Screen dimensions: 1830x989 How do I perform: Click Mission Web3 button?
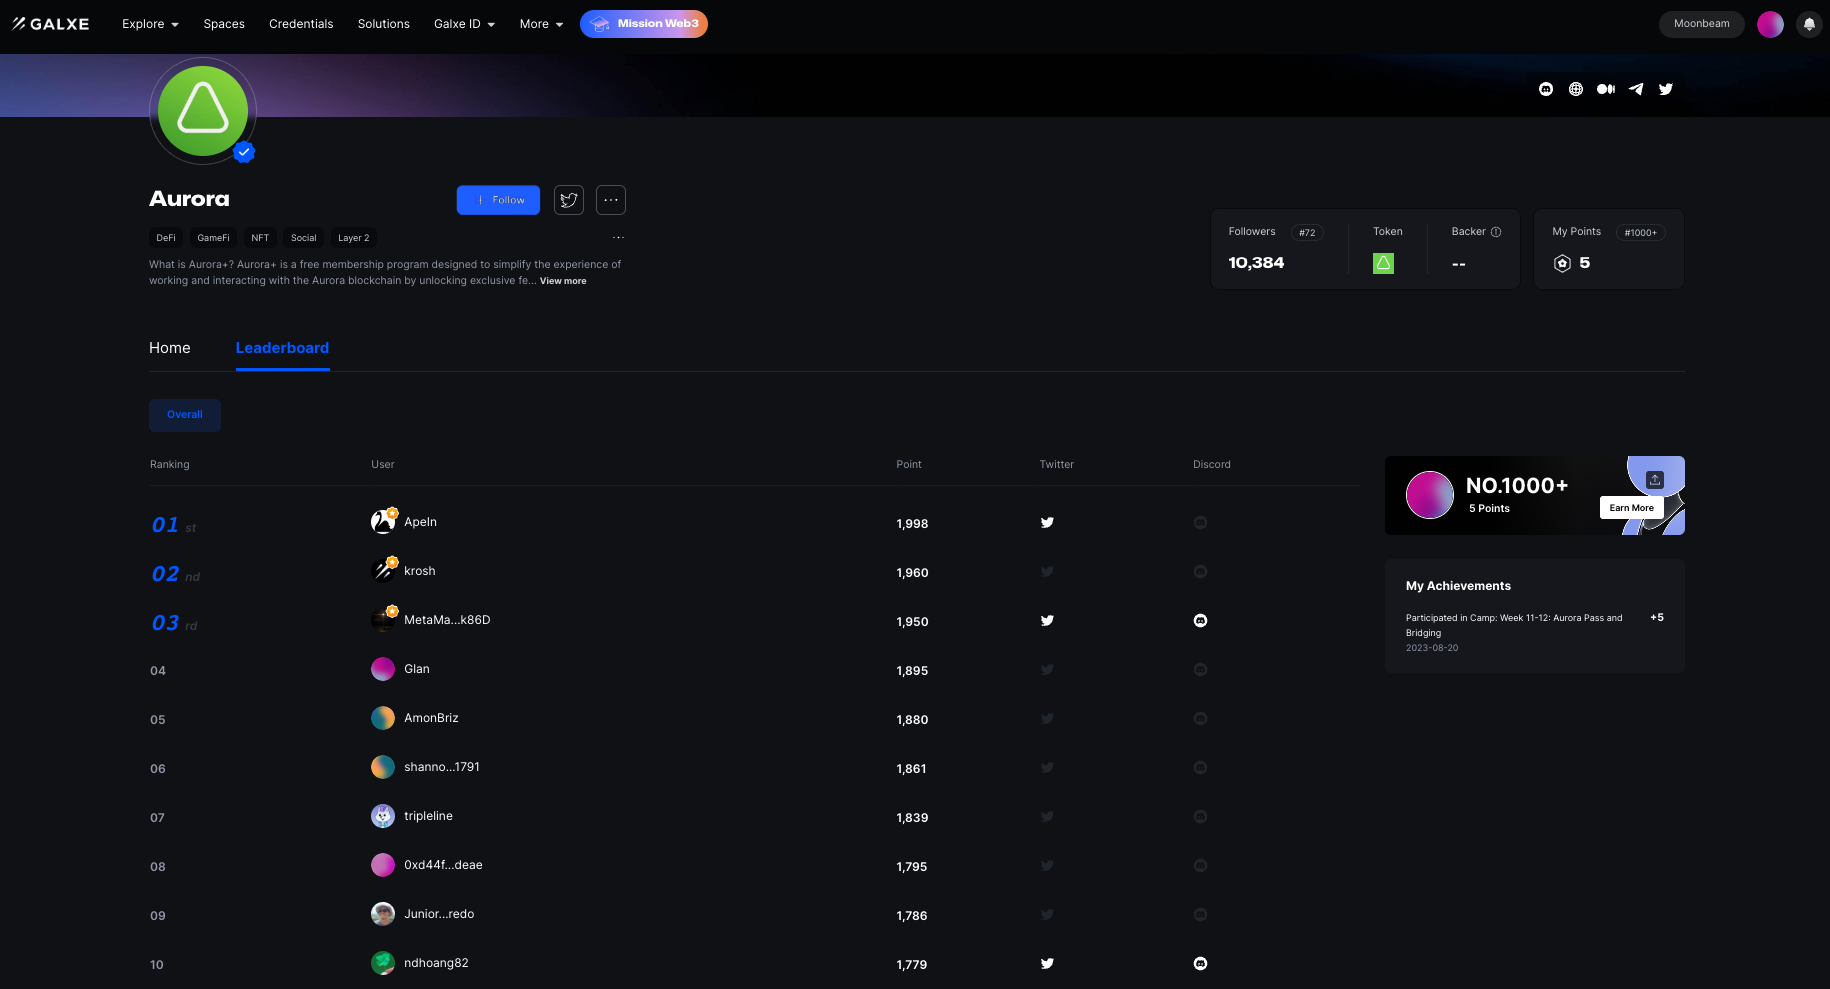coord(644,24)
